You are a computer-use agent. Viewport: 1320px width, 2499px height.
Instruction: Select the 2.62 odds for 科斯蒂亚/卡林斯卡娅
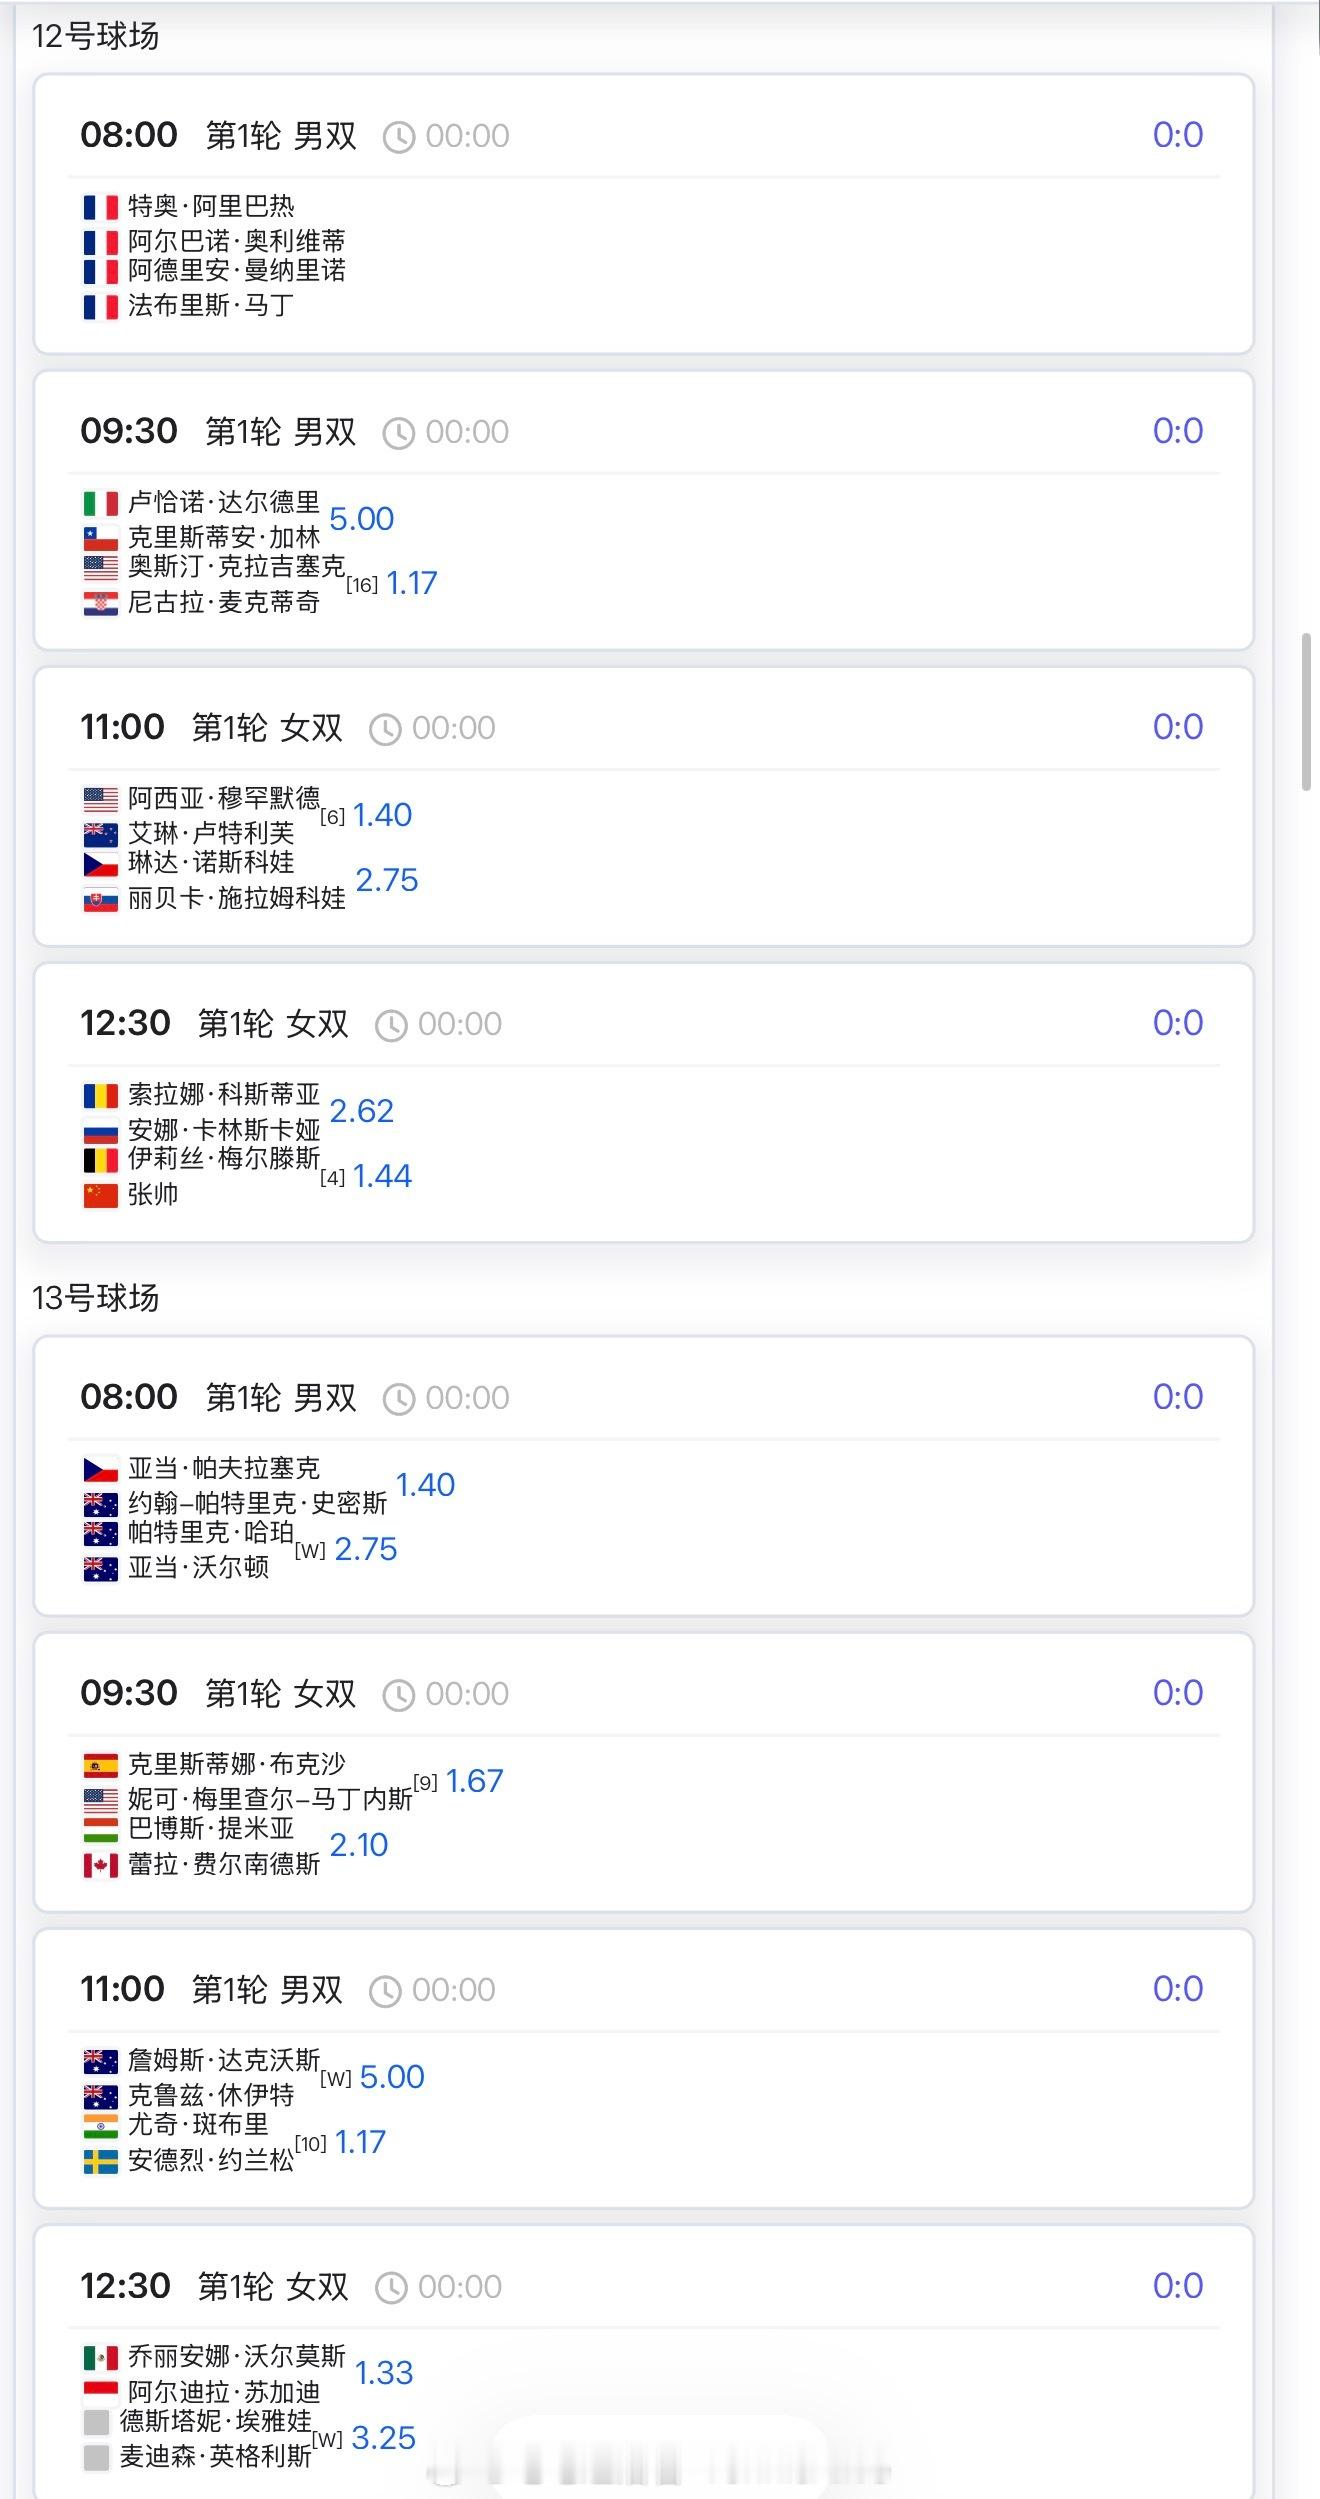click(x=362, y=1111)
